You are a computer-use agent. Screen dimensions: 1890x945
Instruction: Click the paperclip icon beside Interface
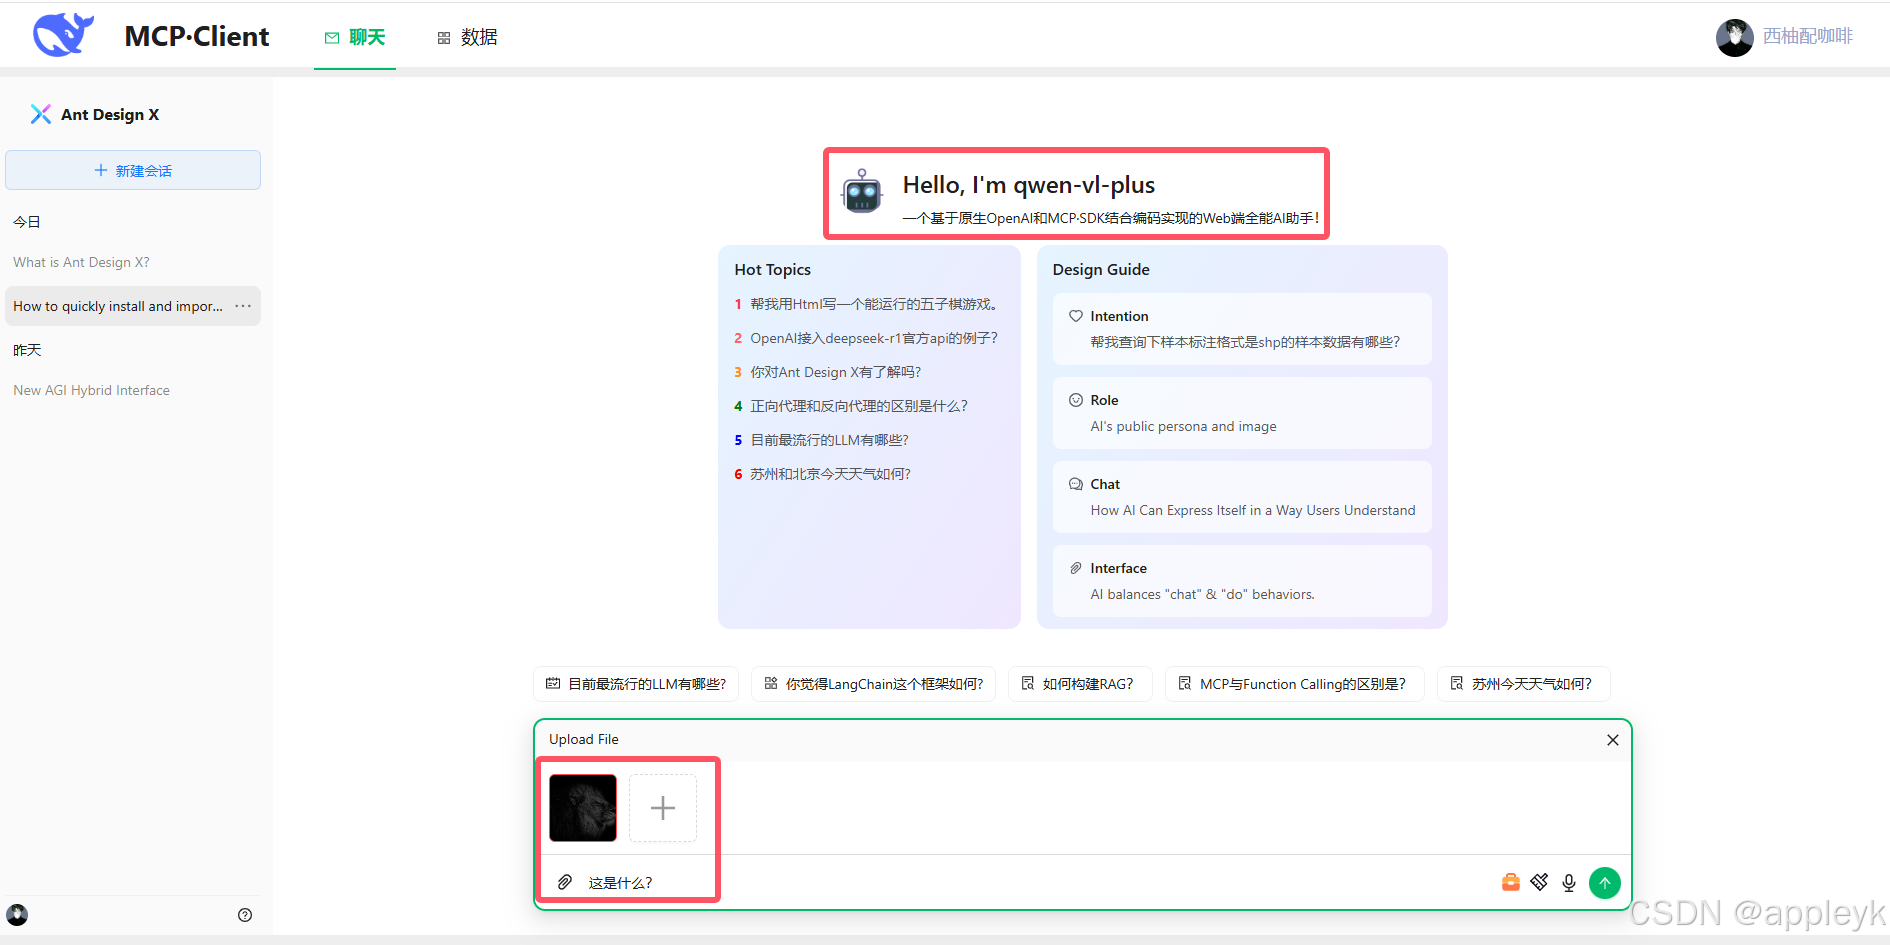coord(1076,568)
